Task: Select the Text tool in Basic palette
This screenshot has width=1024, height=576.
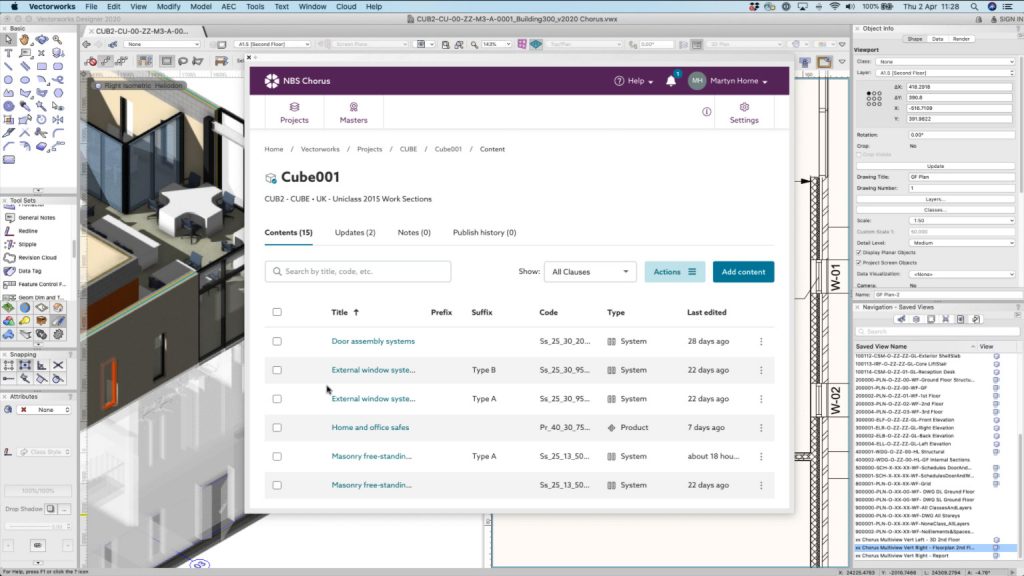Action: (8, 53)
